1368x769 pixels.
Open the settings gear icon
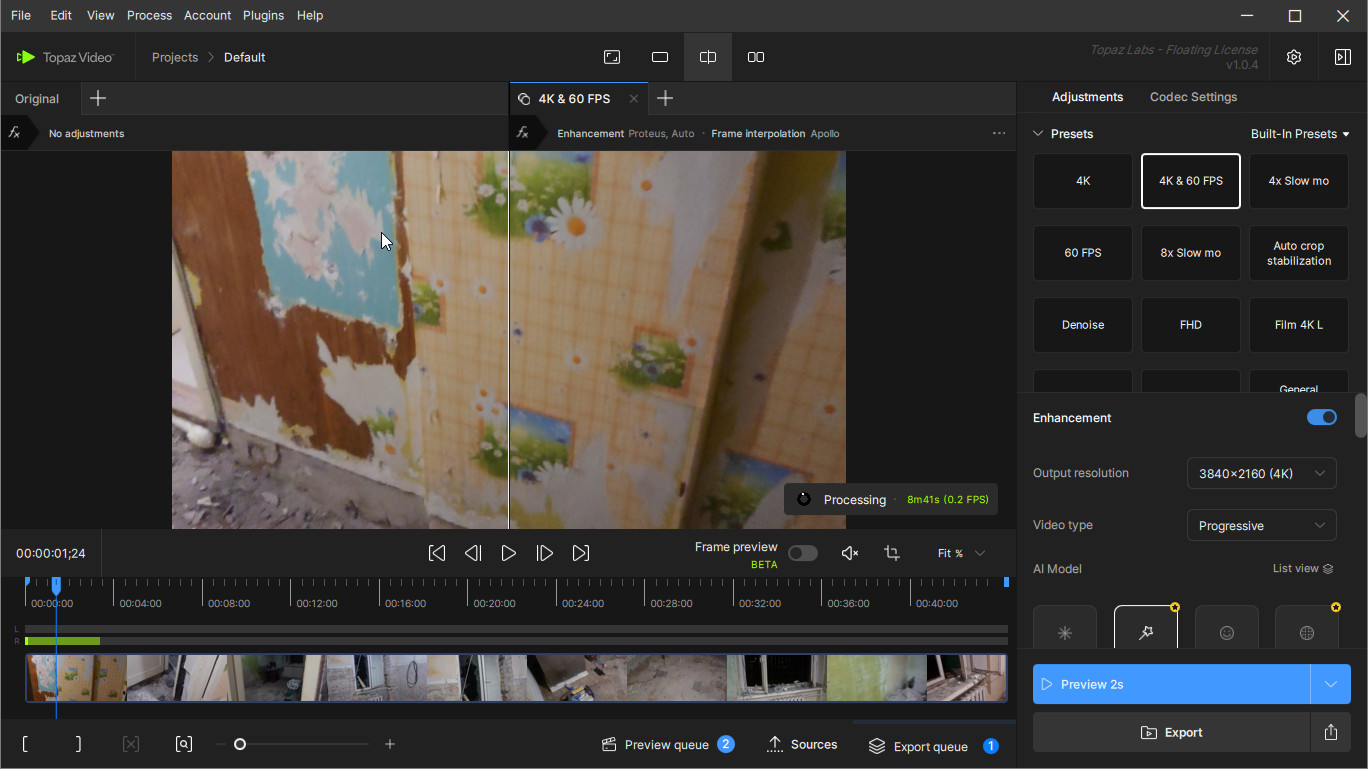click(x=1294, y=57)
